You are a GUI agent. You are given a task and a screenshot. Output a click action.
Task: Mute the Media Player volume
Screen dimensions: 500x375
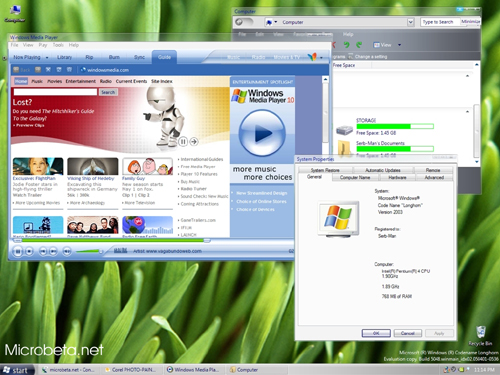point(67,251)
